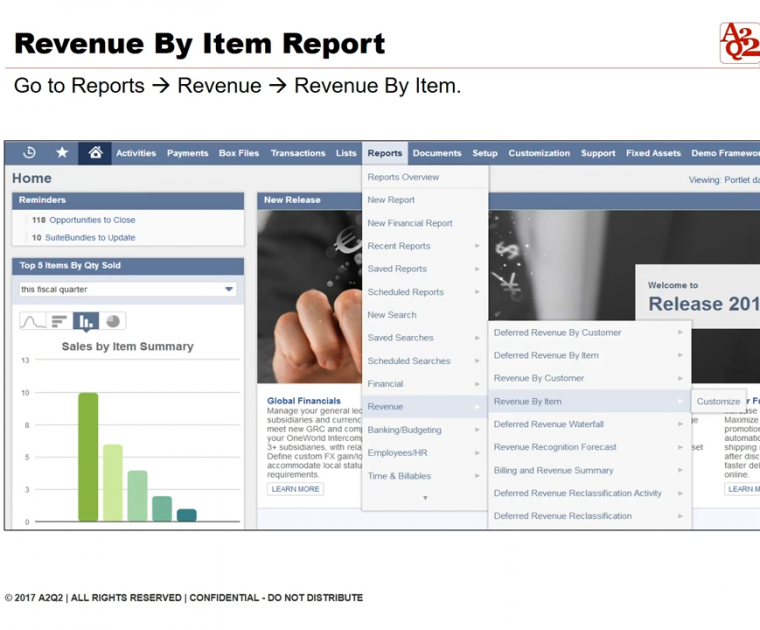Select the vertical column chart icon

pyautogui.click(x=86, y=321)
